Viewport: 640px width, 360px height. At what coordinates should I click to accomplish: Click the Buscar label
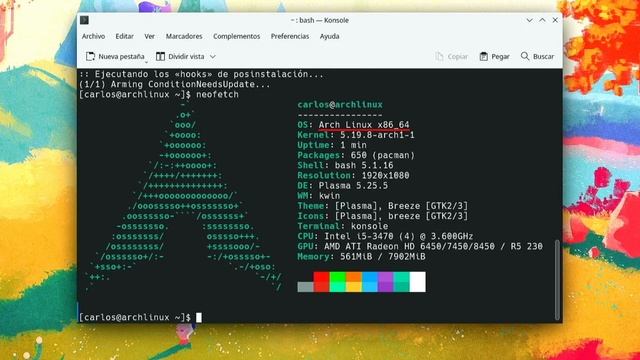point(544,57)
